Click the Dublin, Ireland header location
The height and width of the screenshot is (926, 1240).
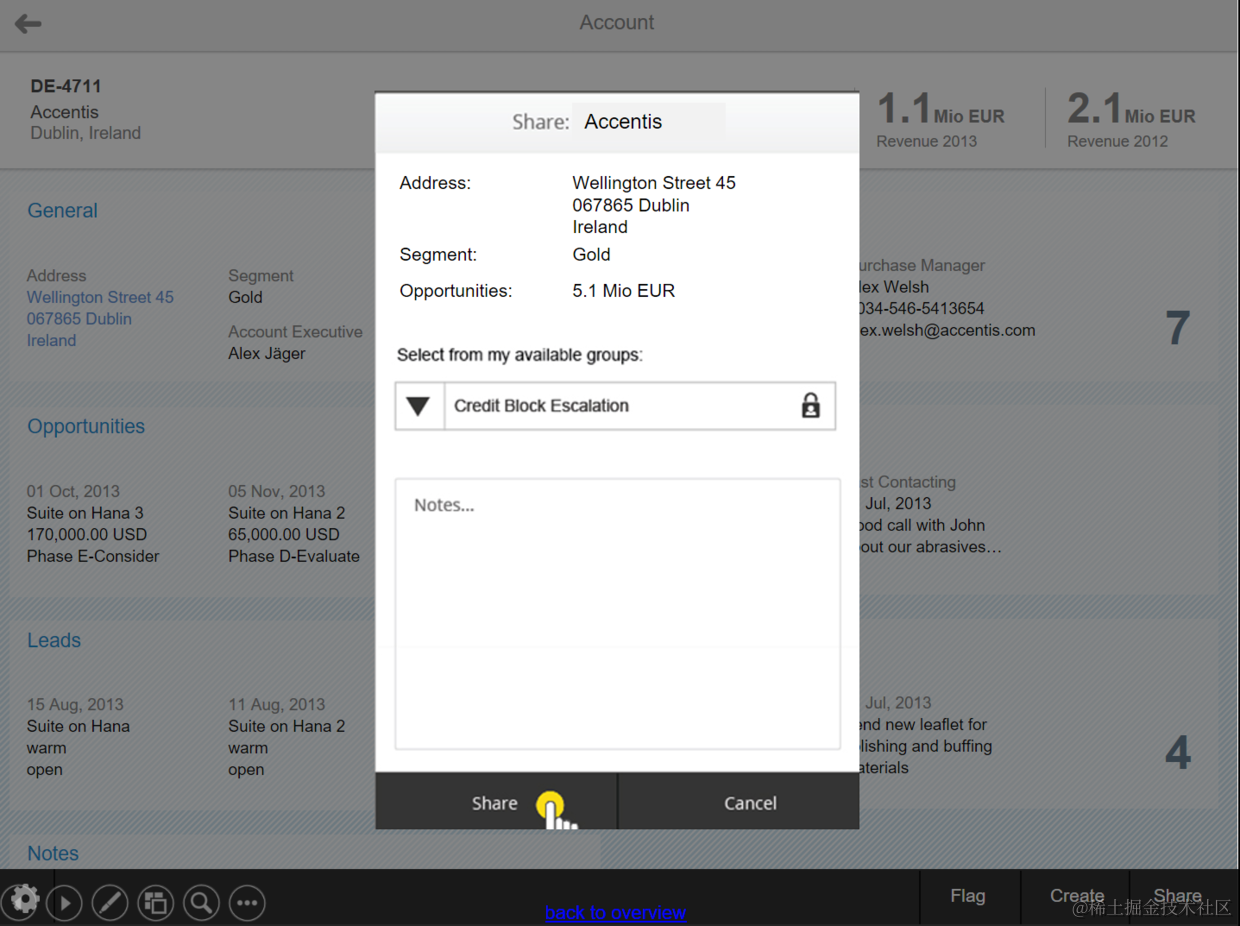tap(85, 133)
